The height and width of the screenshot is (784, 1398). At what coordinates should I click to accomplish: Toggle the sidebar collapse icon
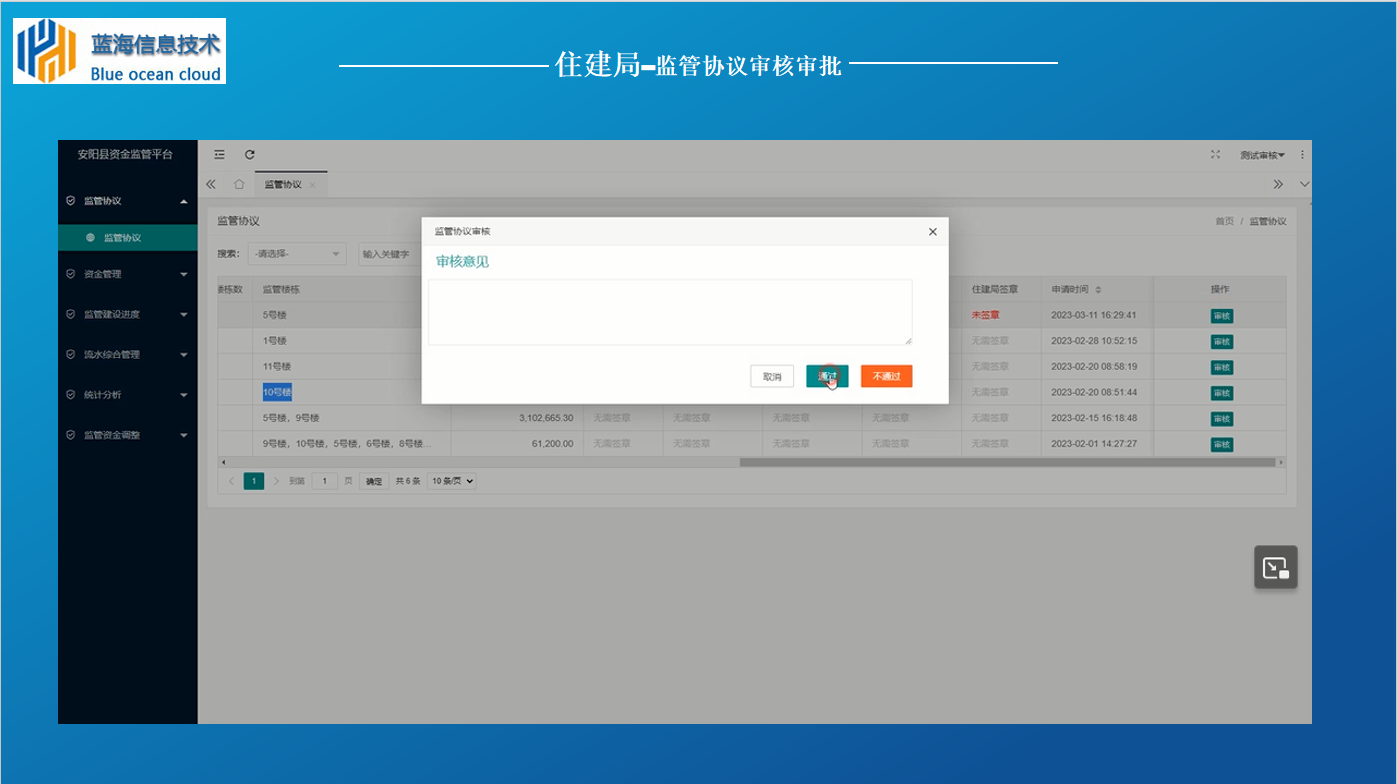coord(220,154)
